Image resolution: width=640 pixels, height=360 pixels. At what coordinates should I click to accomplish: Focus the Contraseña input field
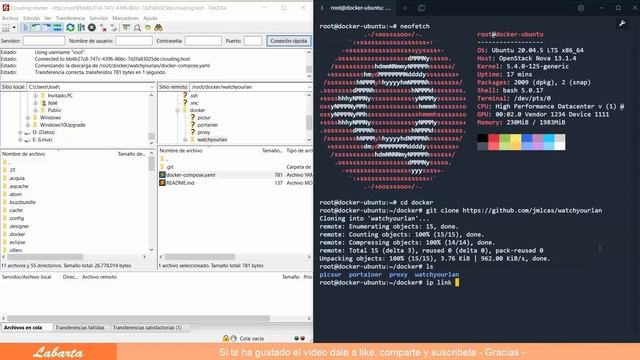pyautogui.click(x=203, y=41)
